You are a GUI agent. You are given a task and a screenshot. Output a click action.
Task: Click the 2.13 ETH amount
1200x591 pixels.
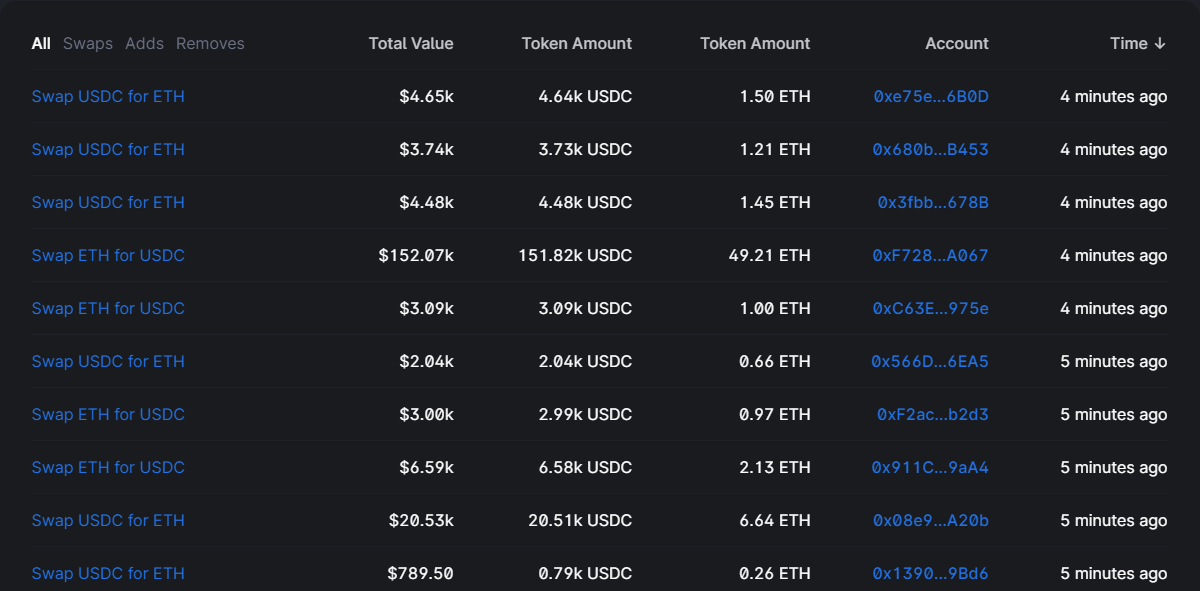(775, 467)
